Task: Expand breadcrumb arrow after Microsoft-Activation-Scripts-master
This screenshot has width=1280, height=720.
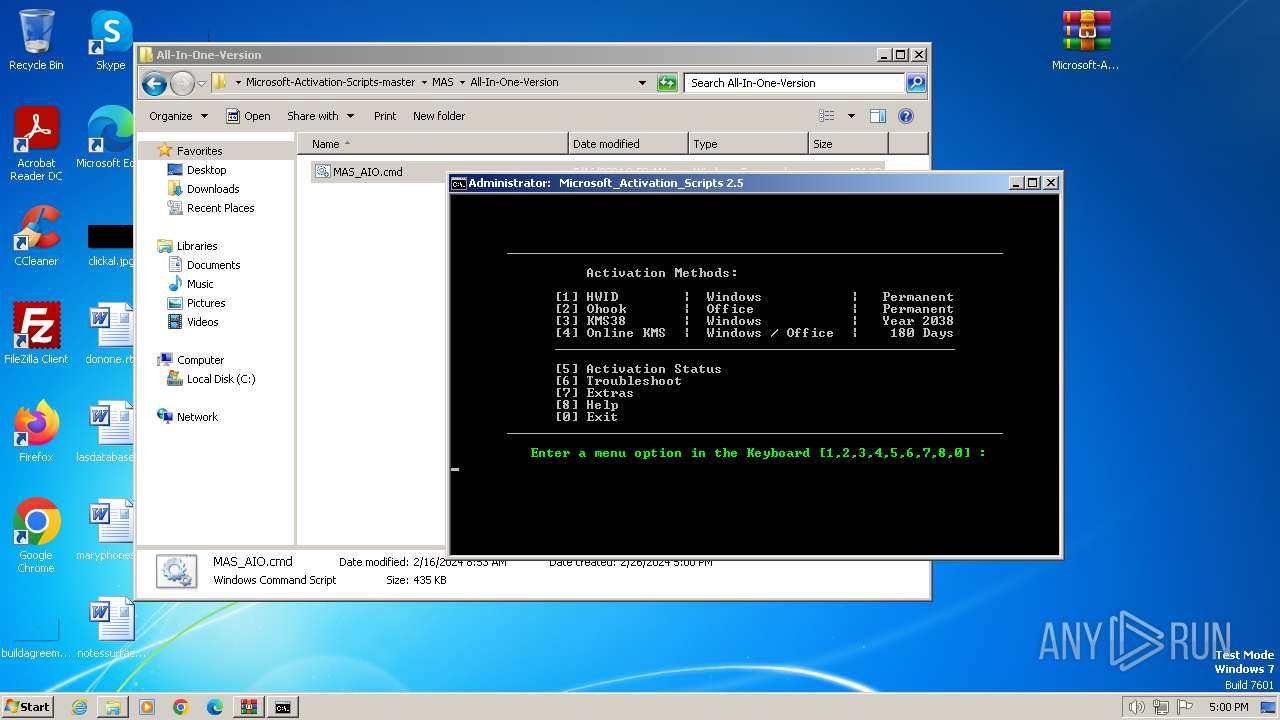Action: 423,83
